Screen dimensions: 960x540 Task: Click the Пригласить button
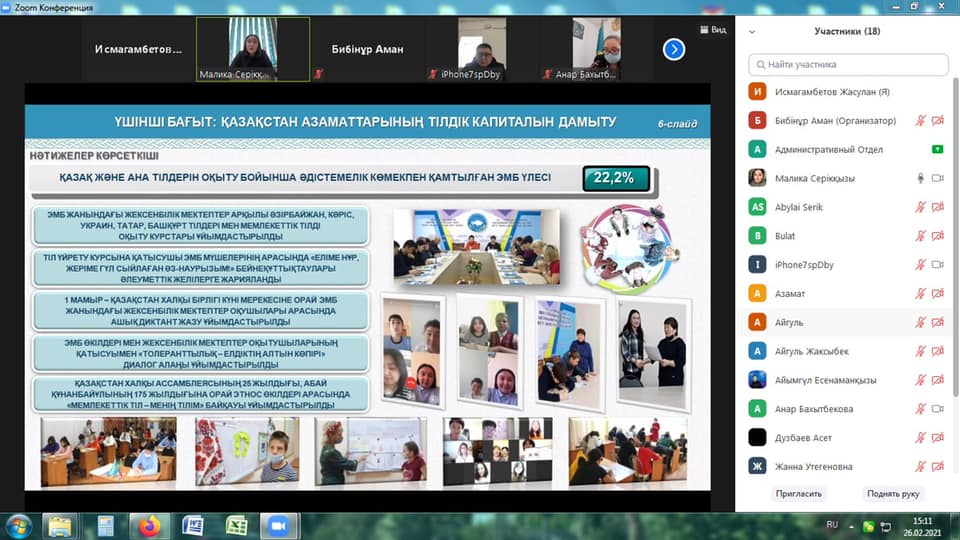point(798,494)
